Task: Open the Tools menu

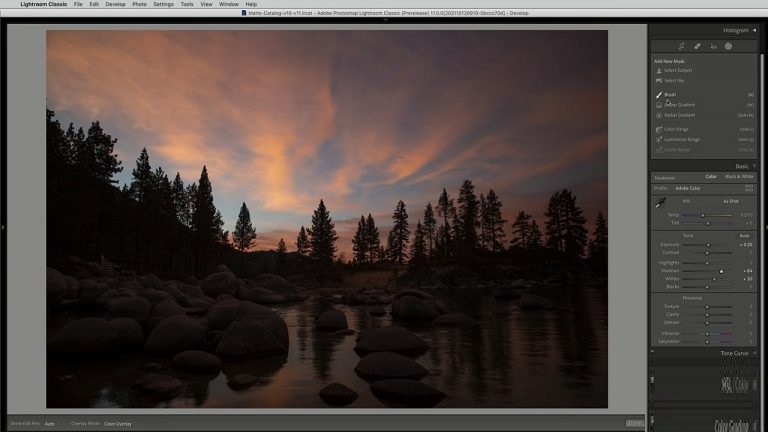Action: click(187, 4)
